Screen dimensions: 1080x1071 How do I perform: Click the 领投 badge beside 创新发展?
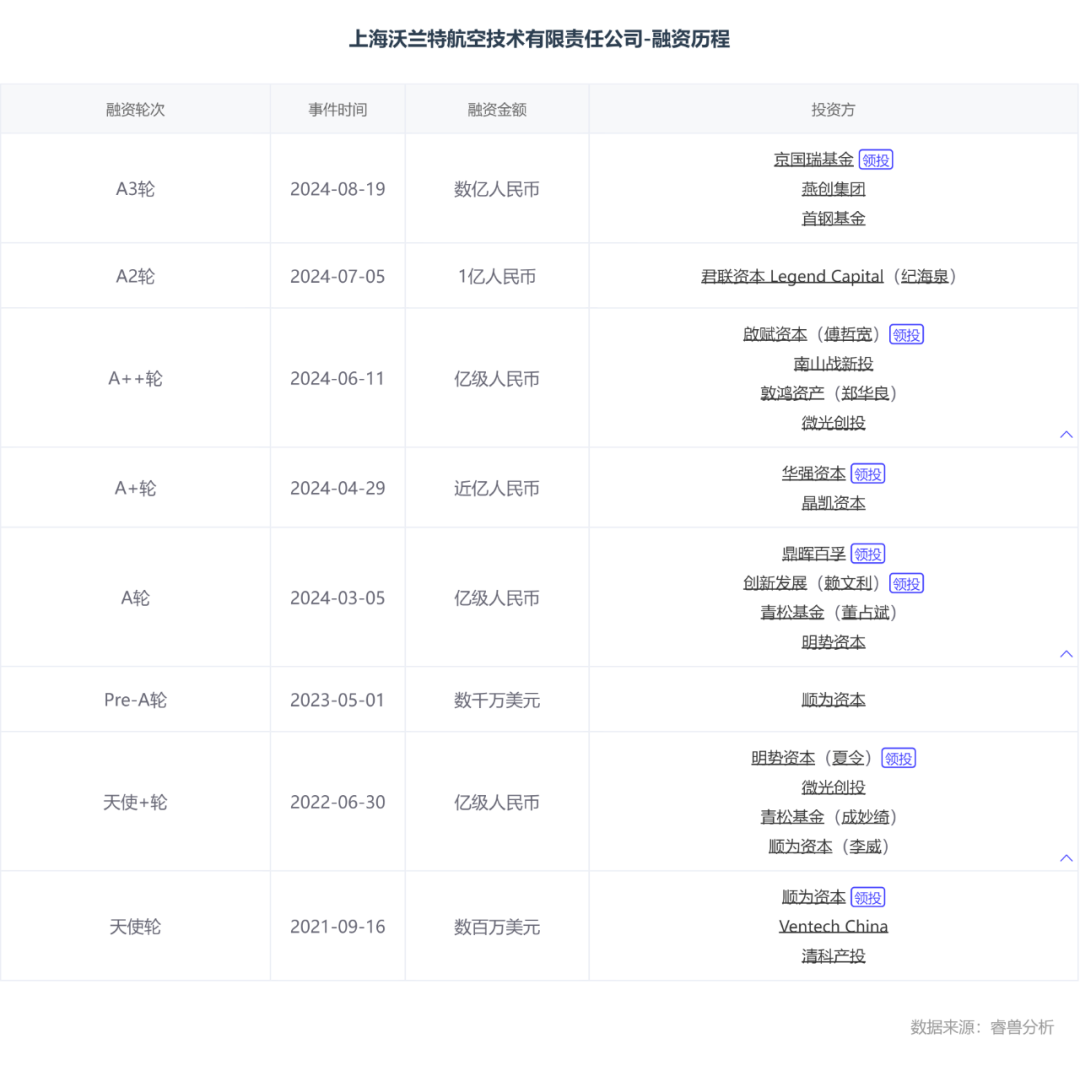tap(907, 583)
